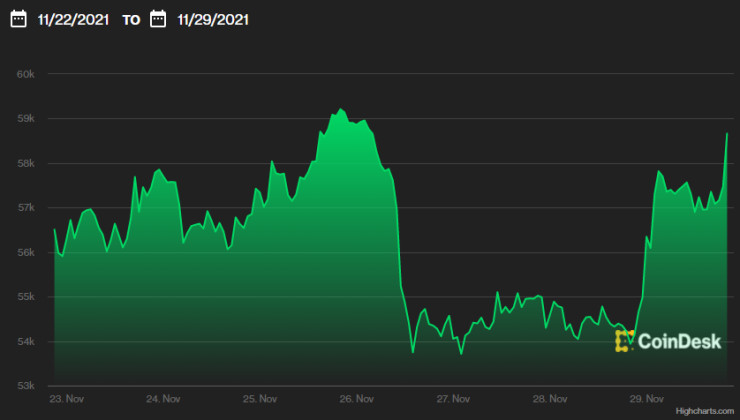Click the TO label between dates

(x=132, y=19)
